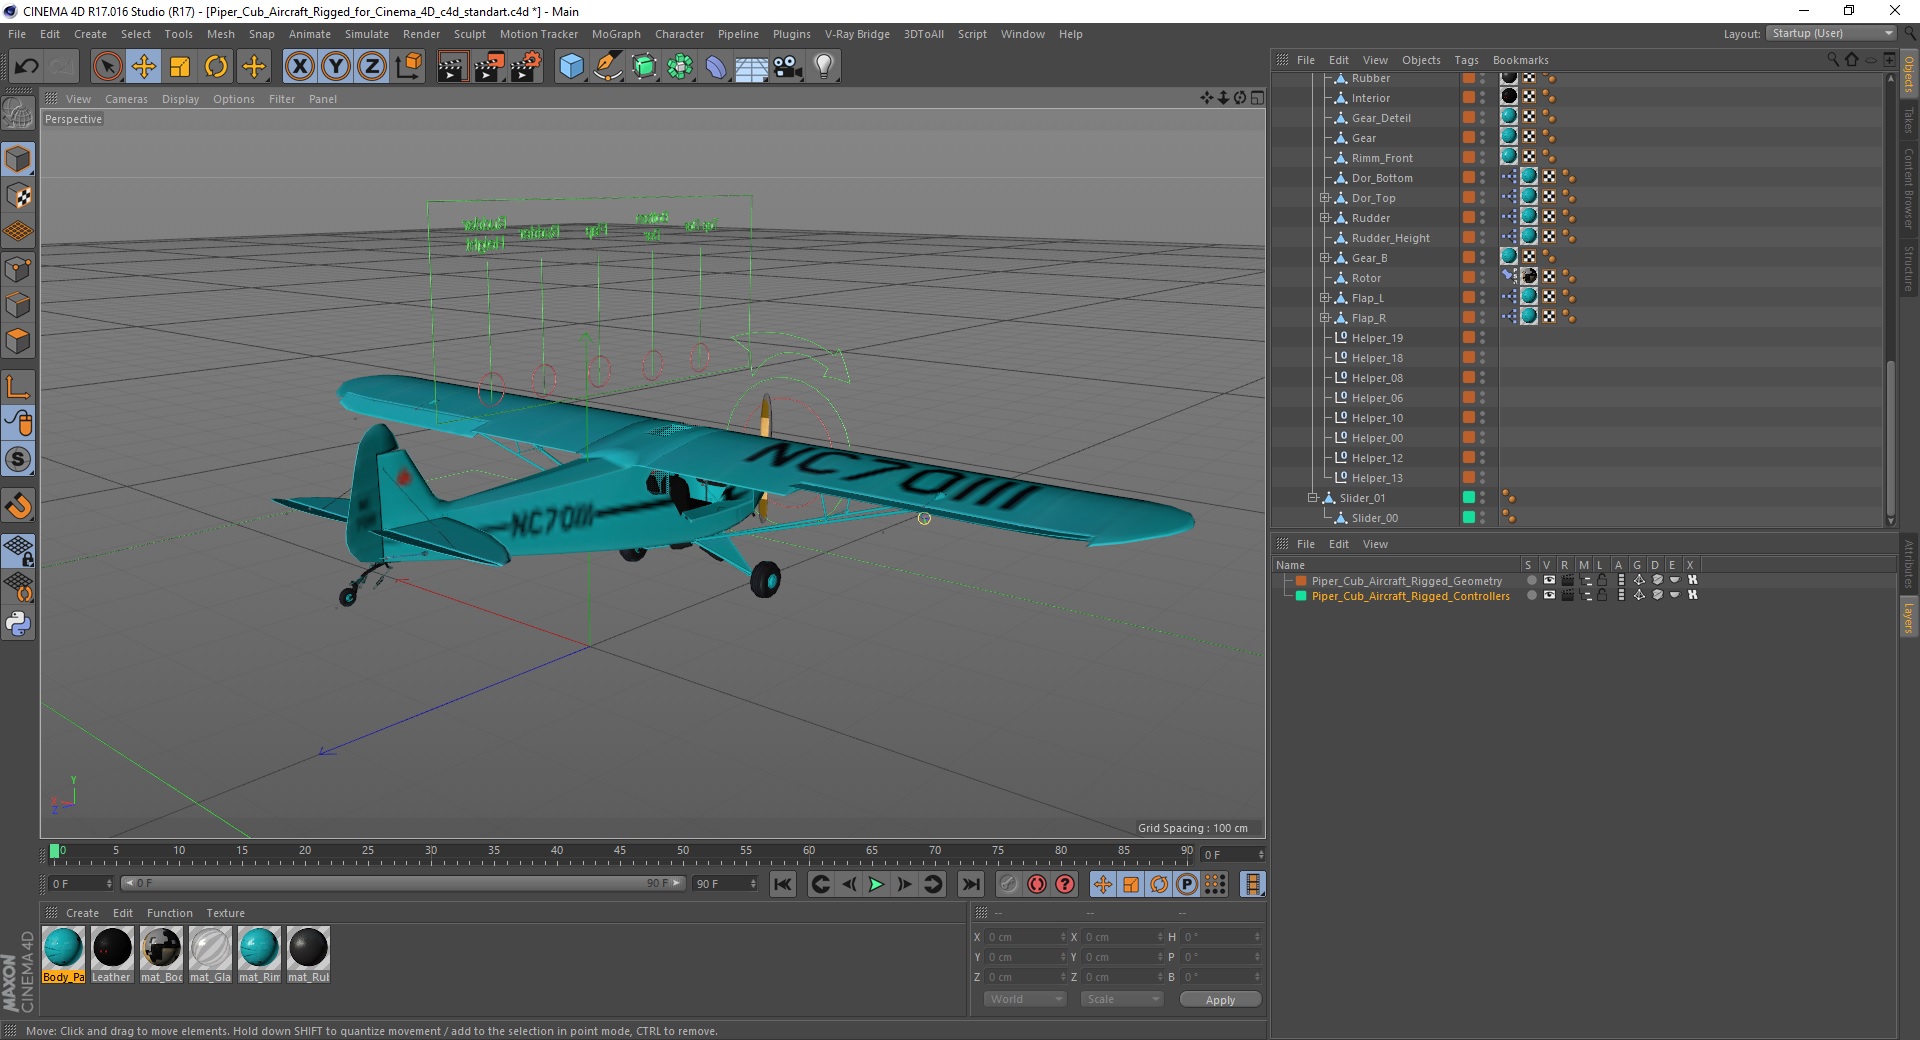Toggle Z axis lock
The height and width of the screenshot is (1040, 1920).
372,67
